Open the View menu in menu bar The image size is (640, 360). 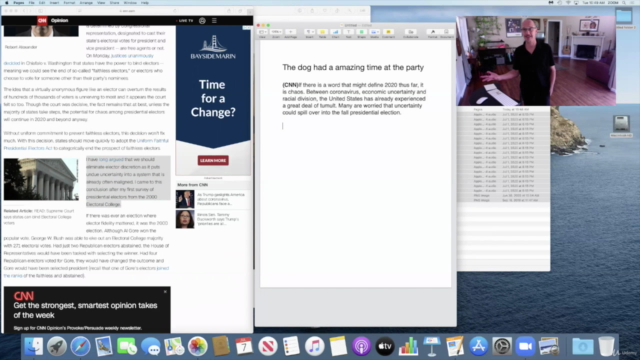coord(101,2)
